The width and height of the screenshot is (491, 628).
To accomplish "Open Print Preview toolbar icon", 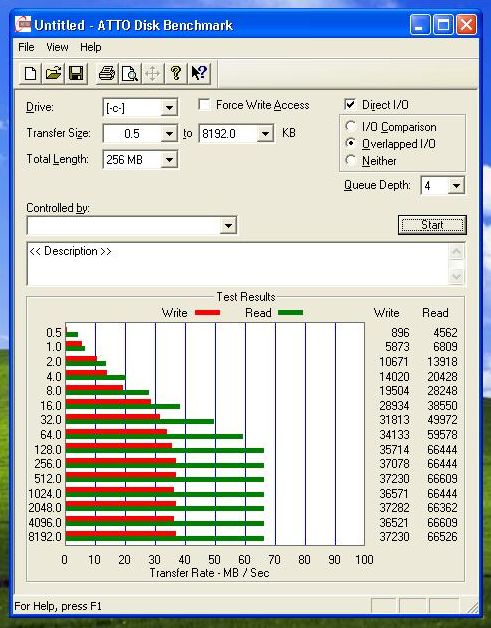I will tap(130, 73).
